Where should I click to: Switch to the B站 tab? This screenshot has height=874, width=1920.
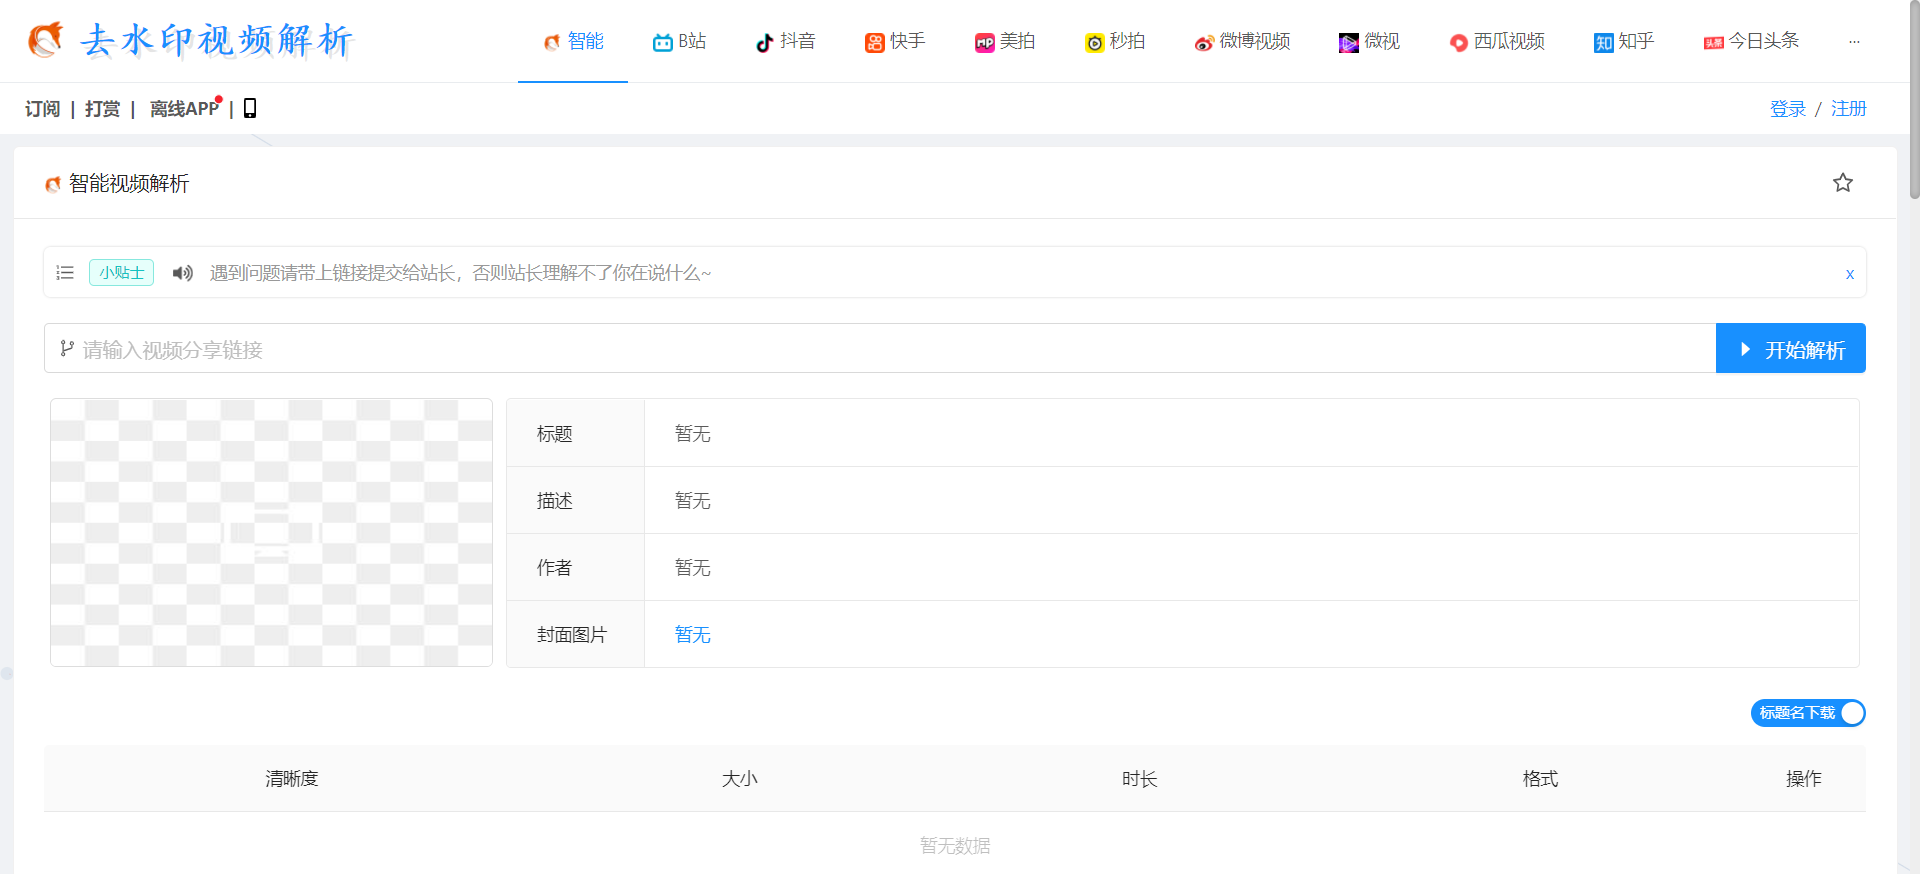(x=679, y=41)
